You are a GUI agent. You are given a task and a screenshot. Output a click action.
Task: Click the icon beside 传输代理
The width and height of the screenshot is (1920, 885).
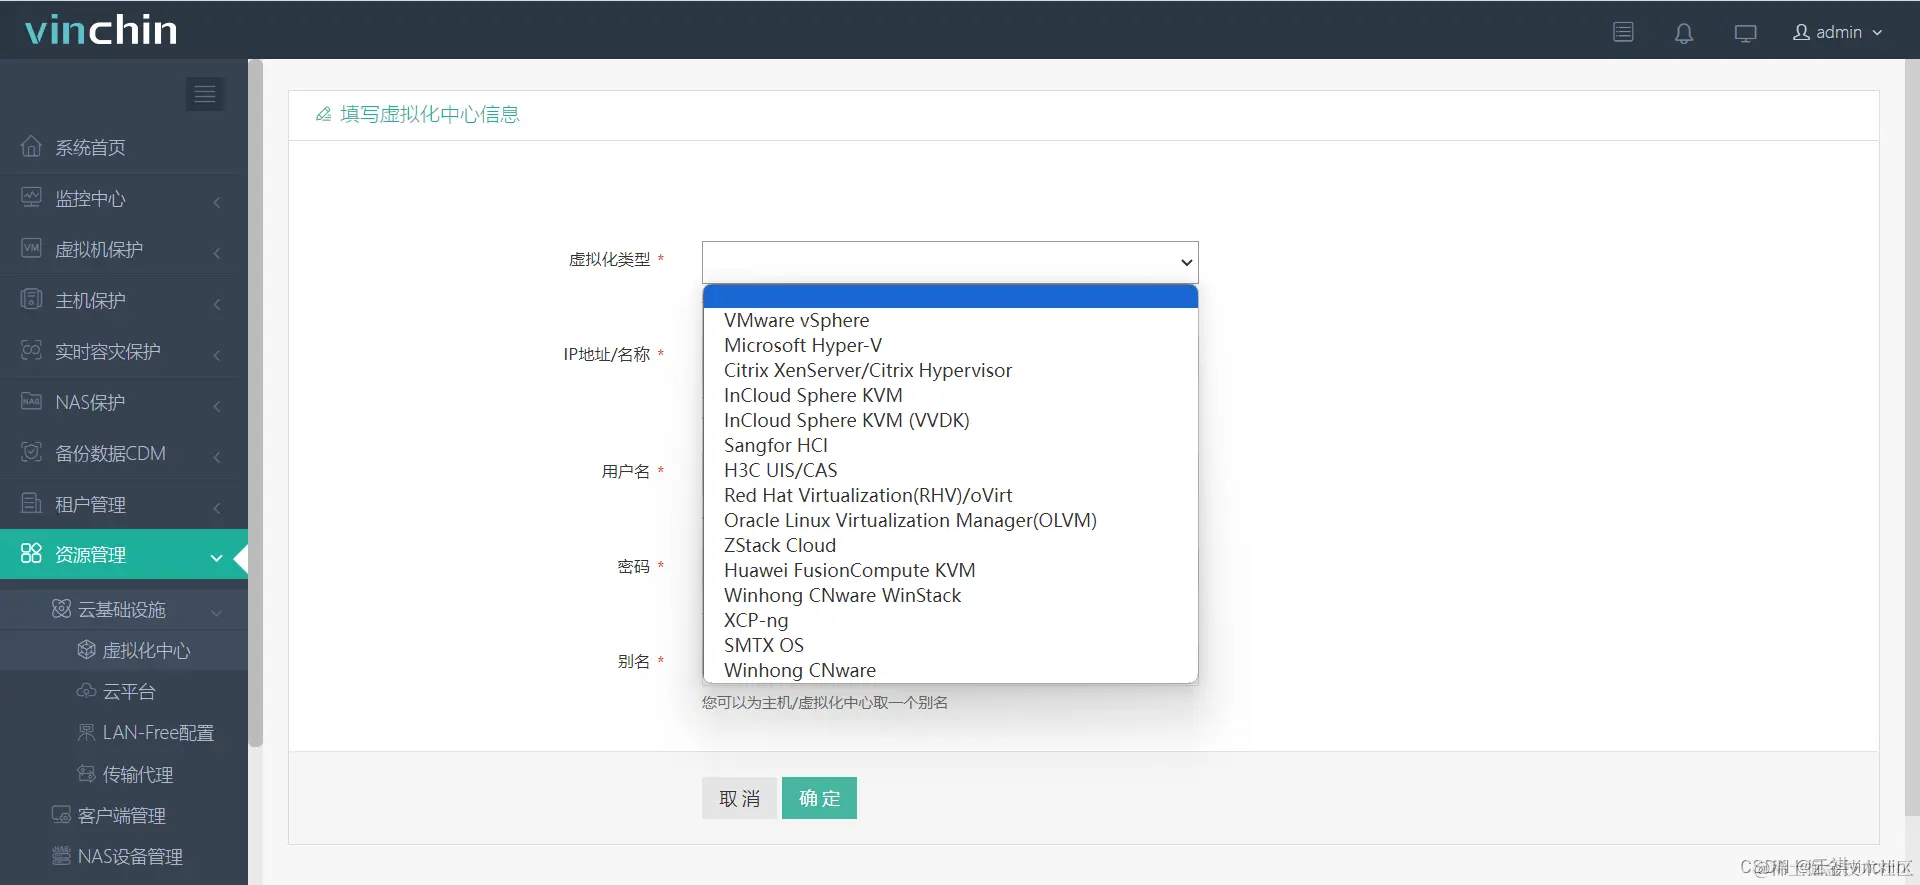(86, 774)
